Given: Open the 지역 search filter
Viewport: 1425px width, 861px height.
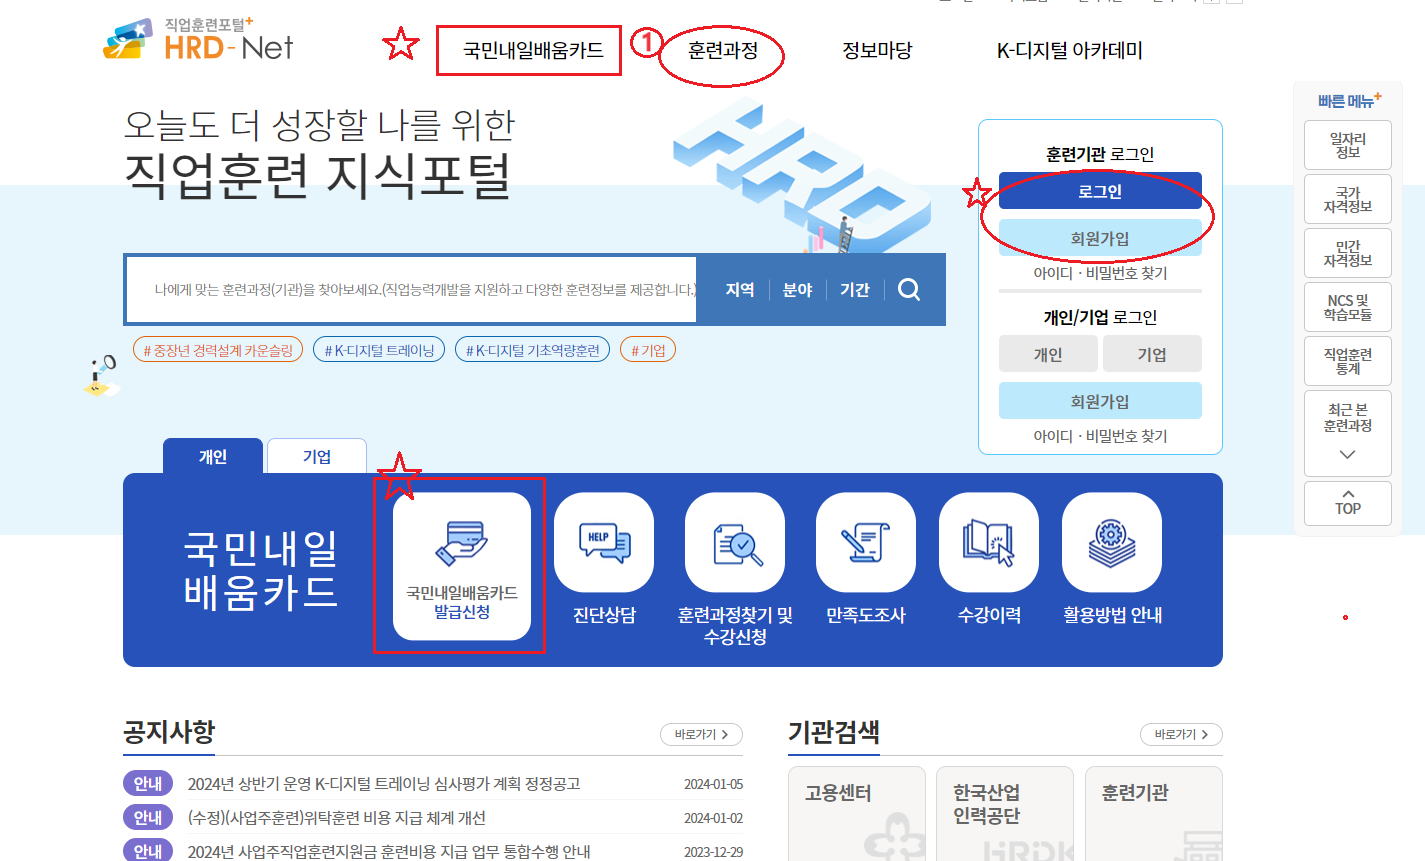Looking at the screenshot, I should tap(740, 290).
